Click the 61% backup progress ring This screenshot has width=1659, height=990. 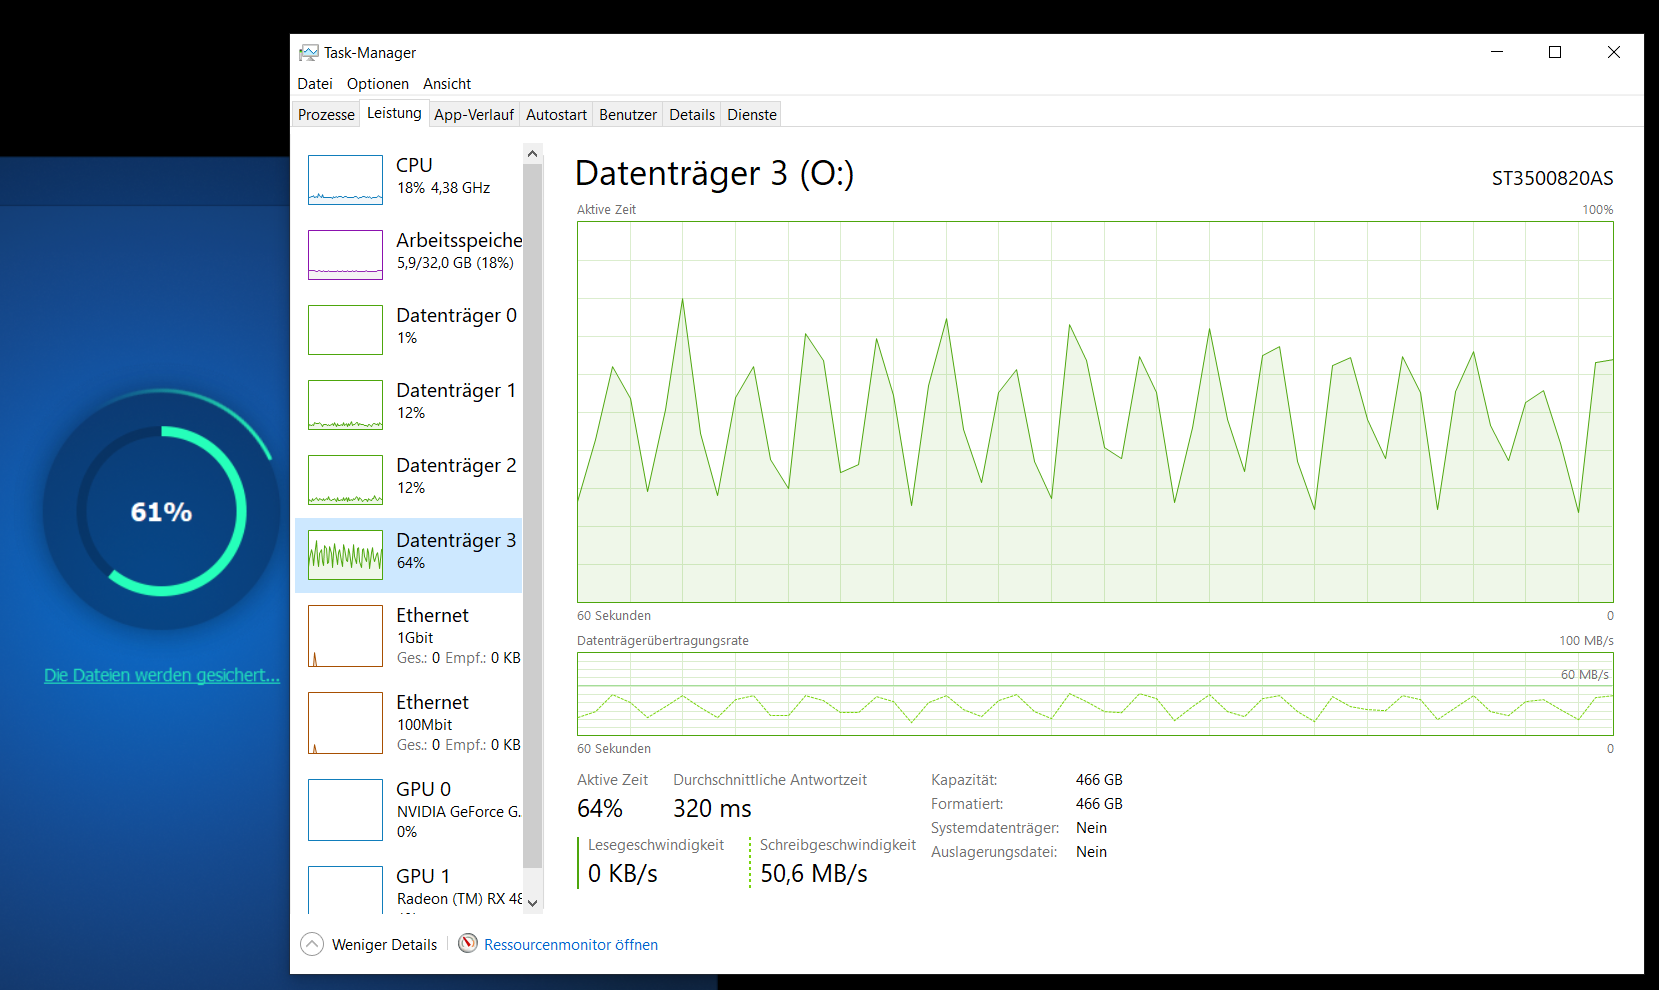pos(162,511)
